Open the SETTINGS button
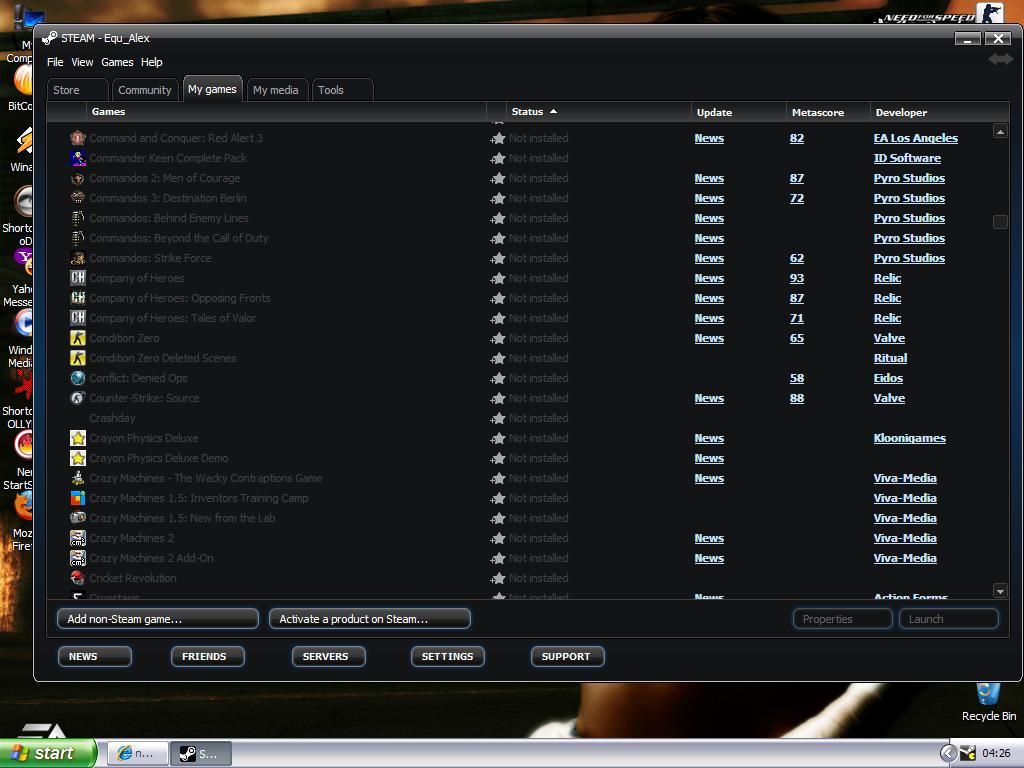1024x768 pixels. click(x=447, y=656)
